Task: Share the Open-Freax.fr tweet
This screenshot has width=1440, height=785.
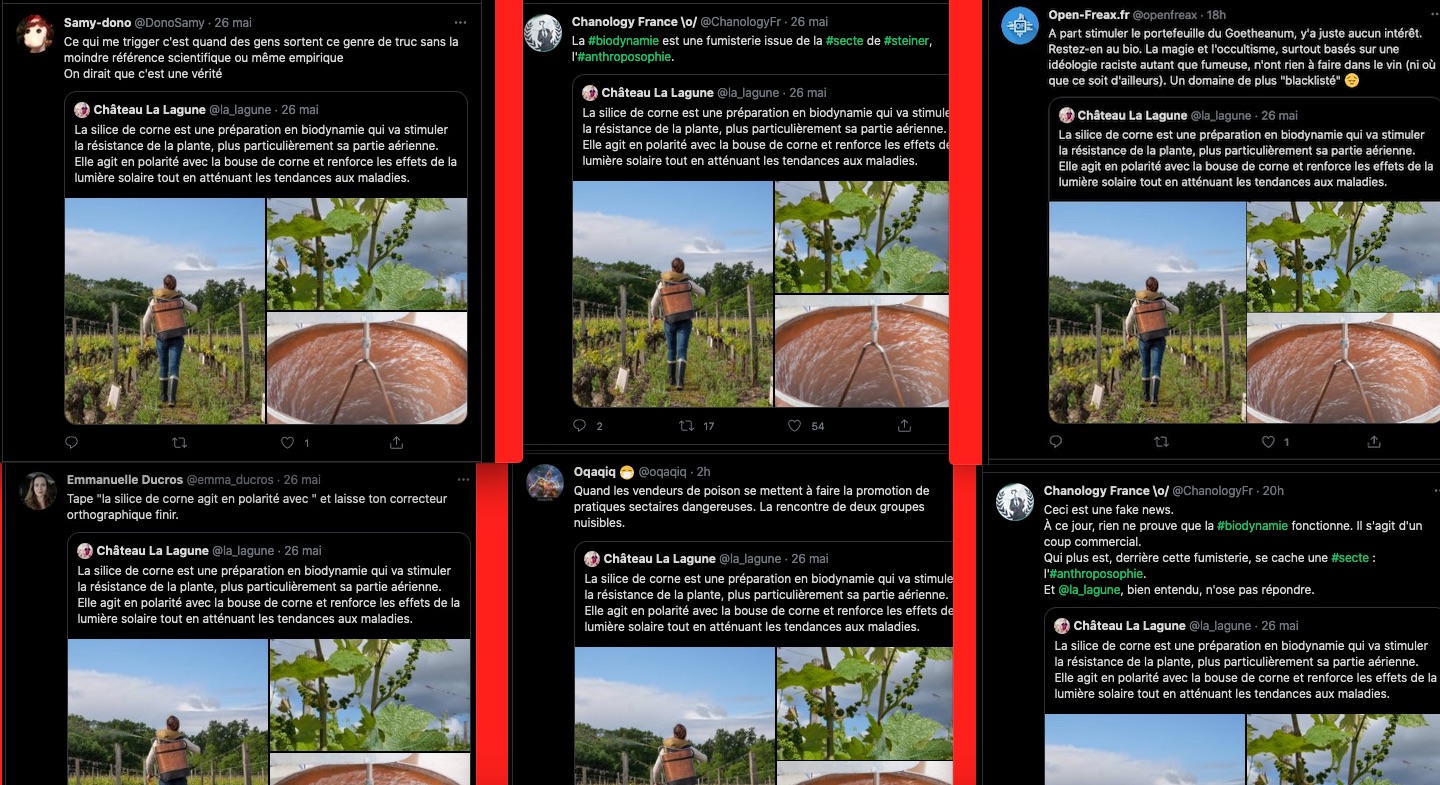Action: tap(1376, 441)
